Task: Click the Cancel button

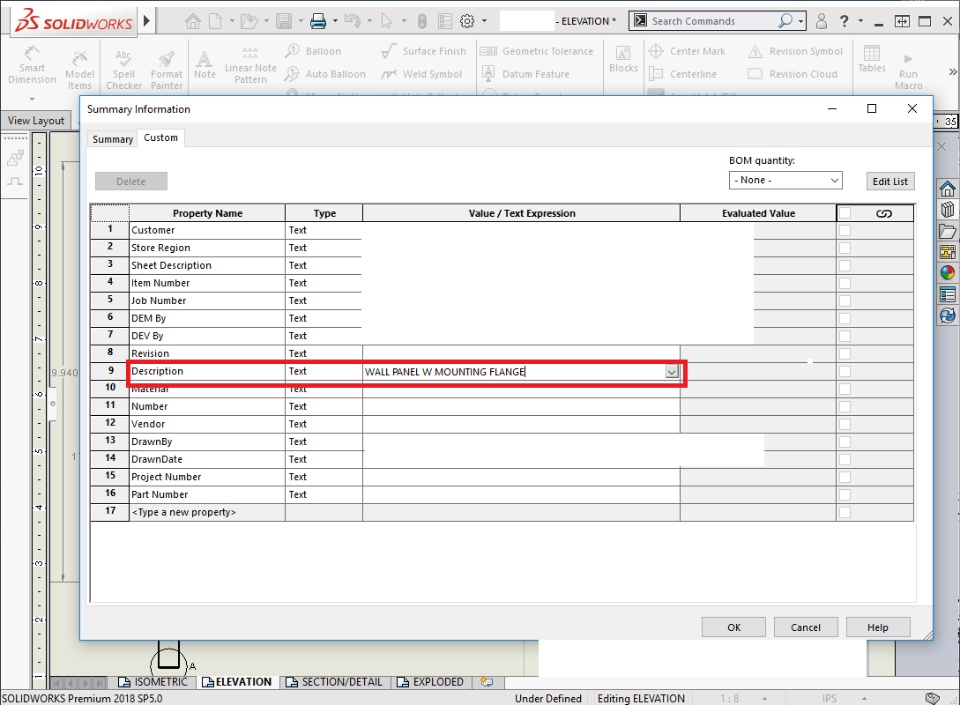Action: pyautogui.click(x=806, y=627)
